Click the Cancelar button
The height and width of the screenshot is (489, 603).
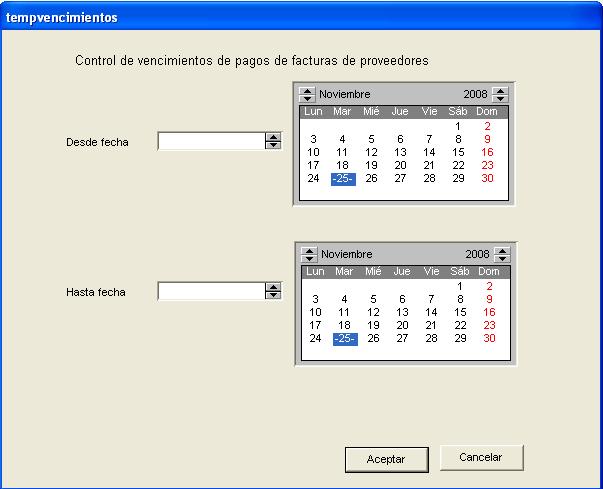pos(481,457)
